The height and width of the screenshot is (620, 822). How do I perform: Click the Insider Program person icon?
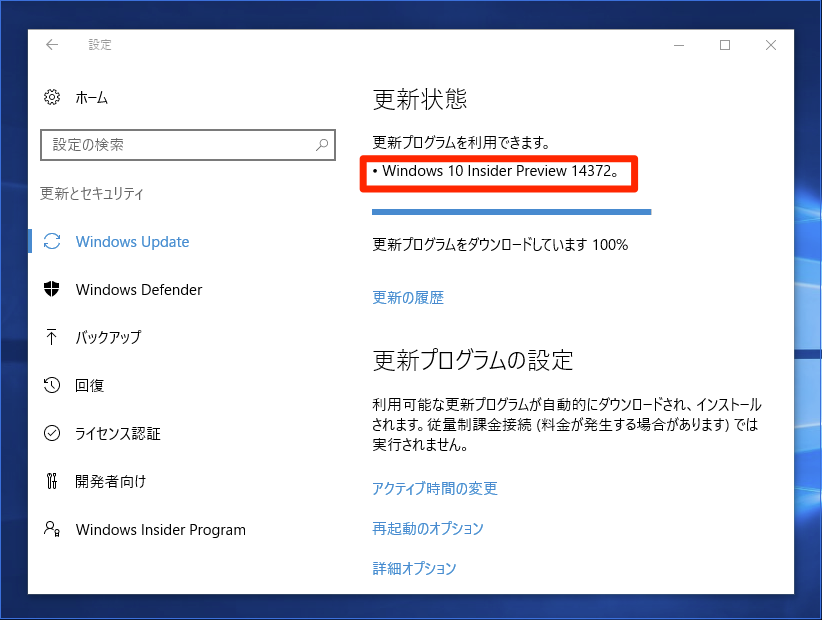(51, 529)
